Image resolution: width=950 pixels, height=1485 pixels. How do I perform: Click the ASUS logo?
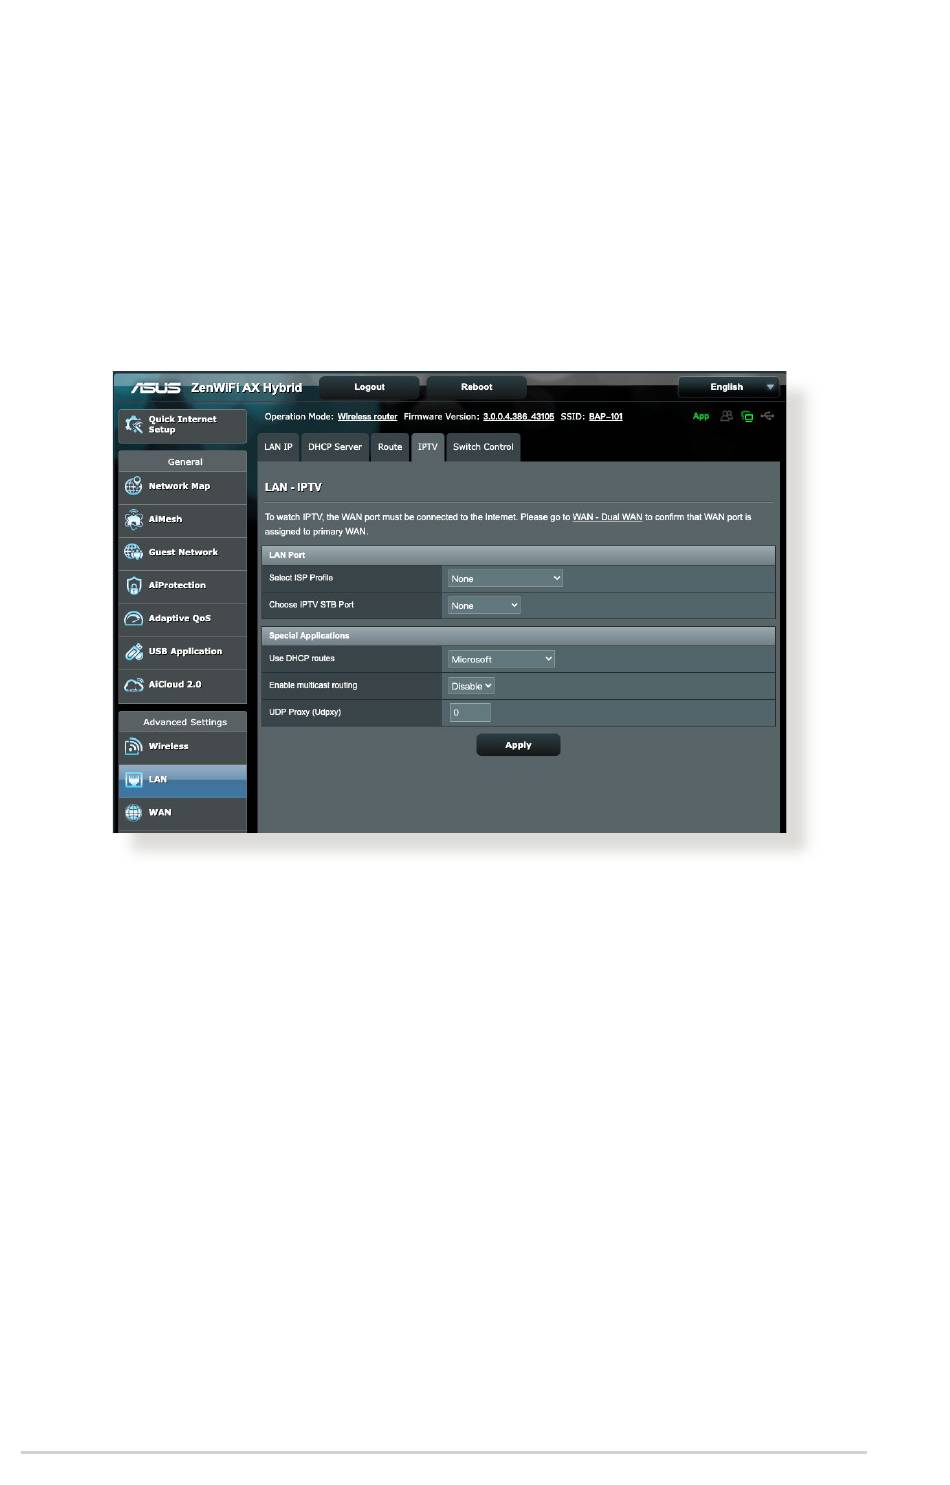[x=156, y=387]
